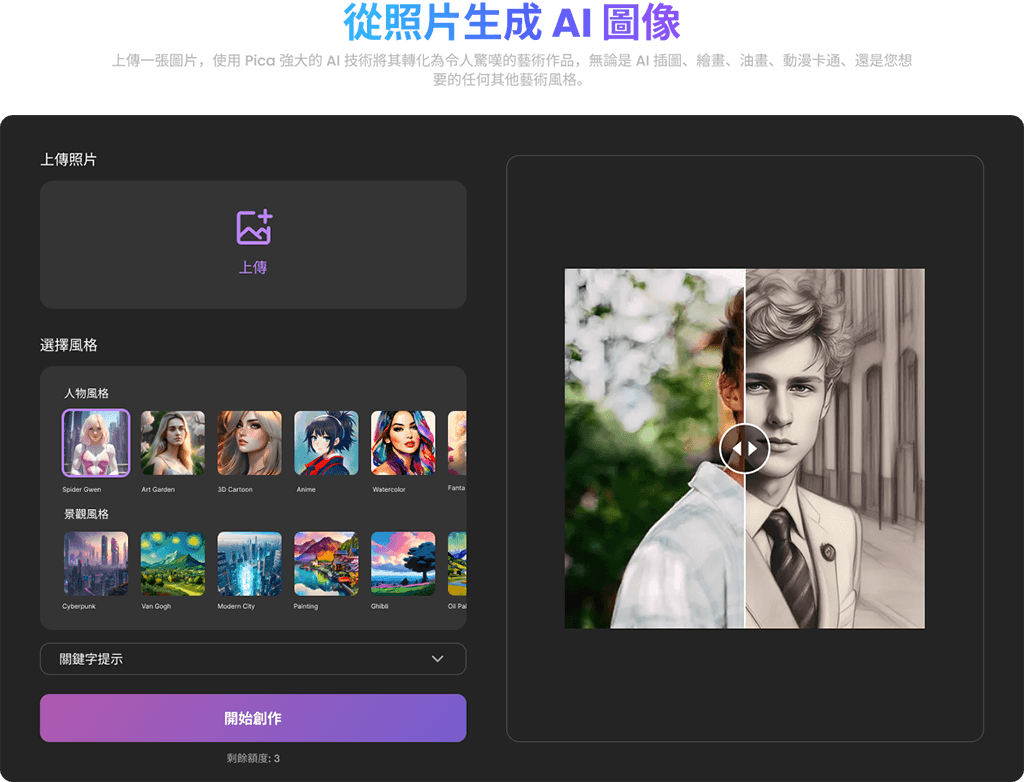
Task: Click the Cyberpunk caption text
Action: pyautogui.click(x=79, y=606)
